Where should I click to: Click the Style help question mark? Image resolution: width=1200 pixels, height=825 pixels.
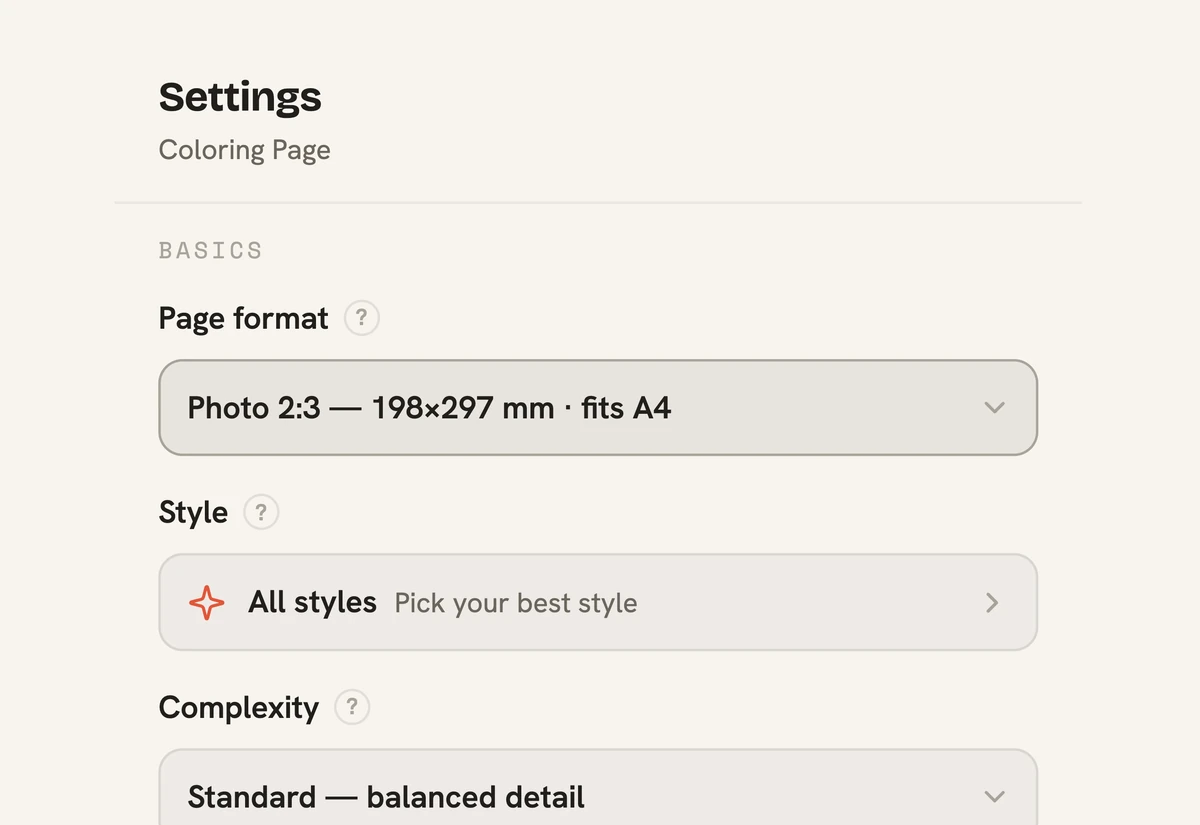coord(261,513)
